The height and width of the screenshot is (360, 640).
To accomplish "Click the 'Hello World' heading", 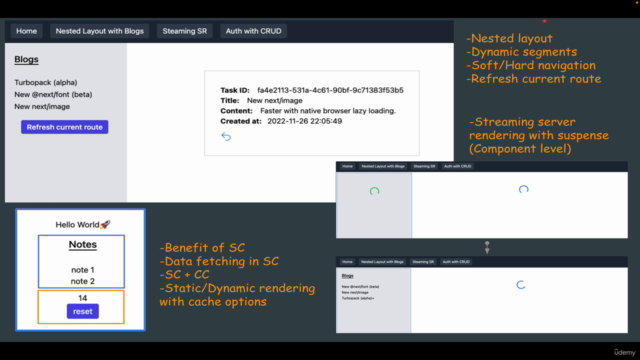I will tap(77, 224).
